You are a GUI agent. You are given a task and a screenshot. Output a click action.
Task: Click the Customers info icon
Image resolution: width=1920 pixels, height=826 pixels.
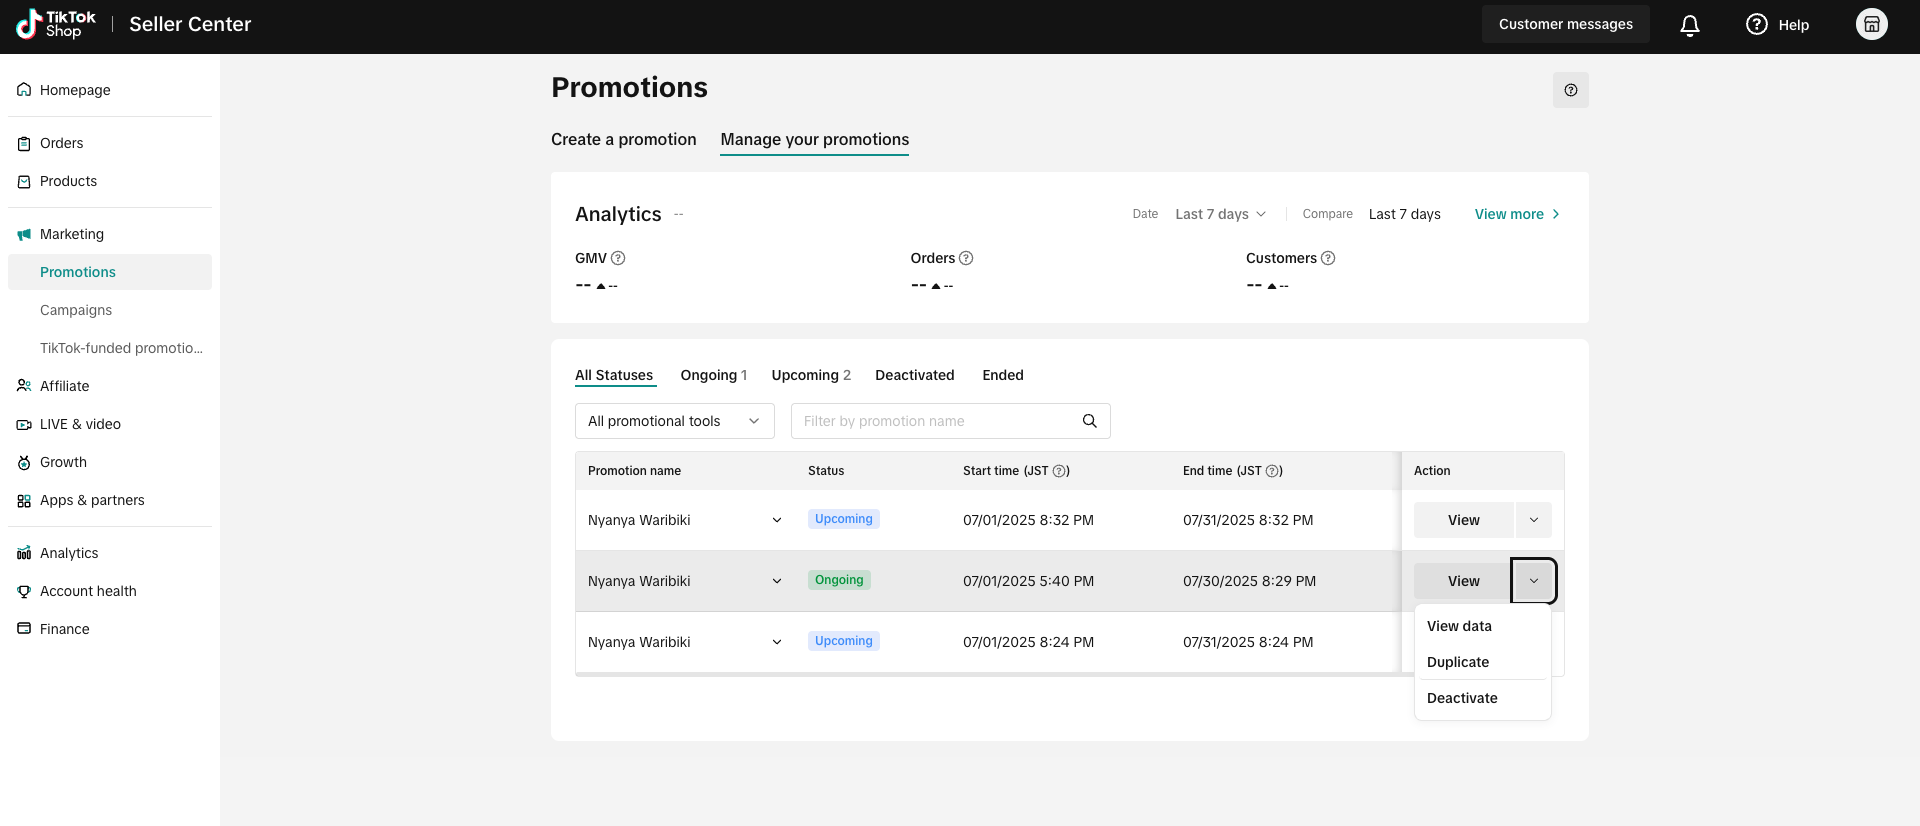click(x=1328, y=258)
